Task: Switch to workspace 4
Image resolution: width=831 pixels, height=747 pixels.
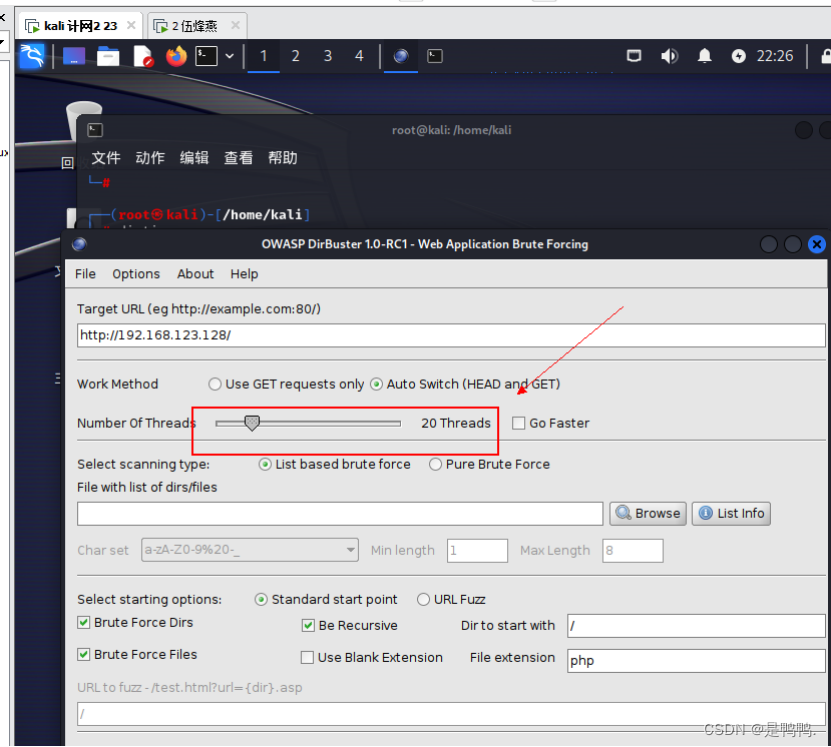Action: [359, 56]
